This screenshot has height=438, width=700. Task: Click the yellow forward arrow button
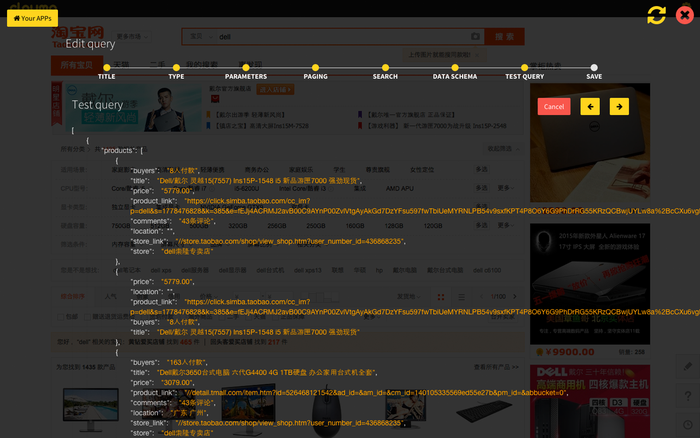[619, 107]
